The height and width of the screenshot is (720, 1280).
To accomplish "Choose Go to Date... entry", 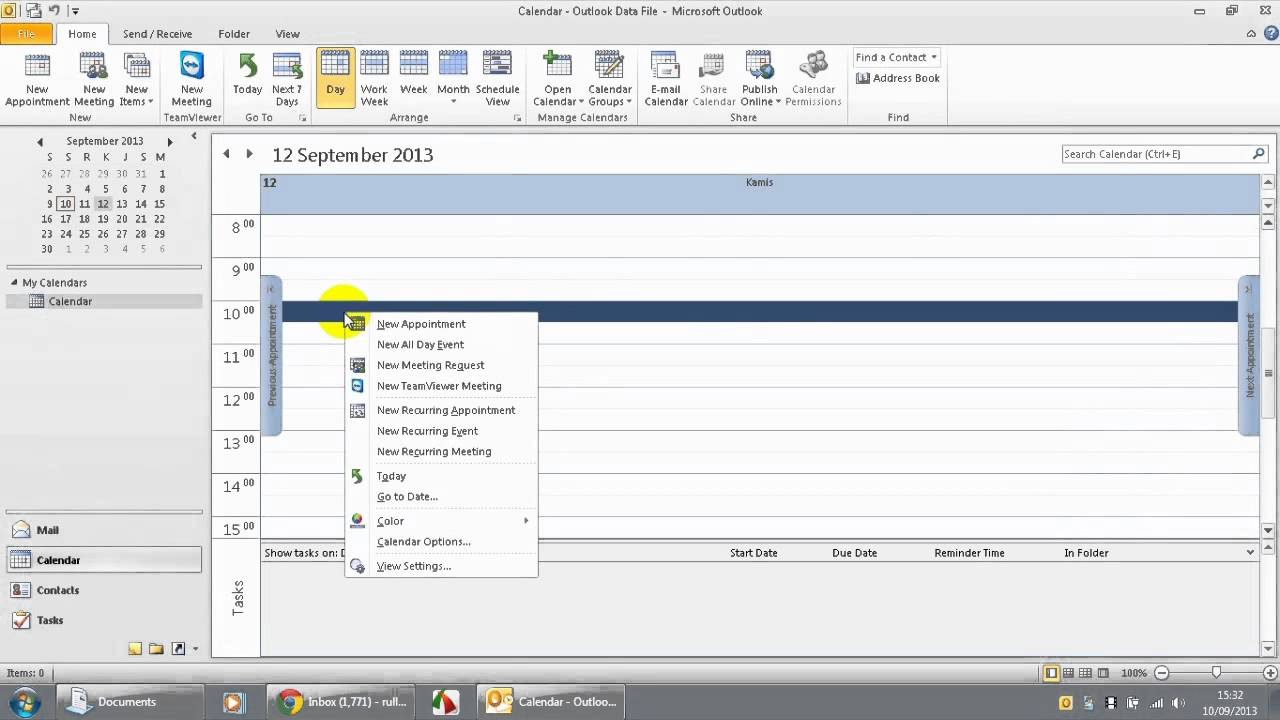I will [x=441, y=497].
